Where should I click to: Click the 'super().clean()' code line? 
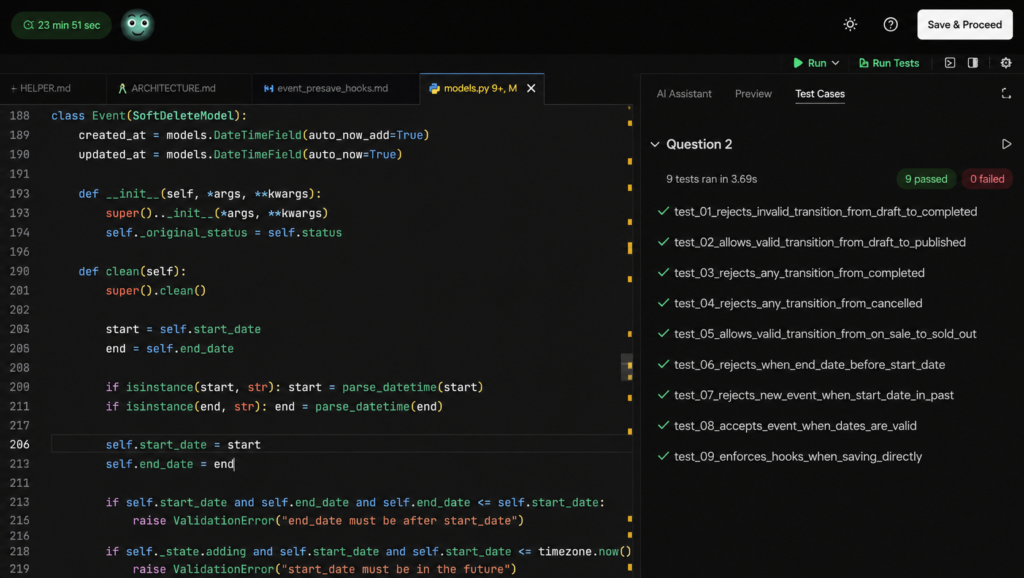155,291
